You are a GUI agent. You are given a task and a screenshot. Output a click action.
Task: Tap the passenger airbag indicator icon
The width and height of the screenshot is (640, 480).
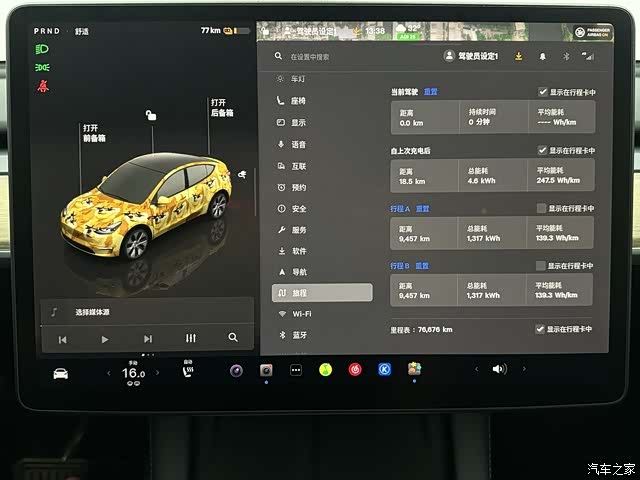pyautogui.click(x=592, y=32)
